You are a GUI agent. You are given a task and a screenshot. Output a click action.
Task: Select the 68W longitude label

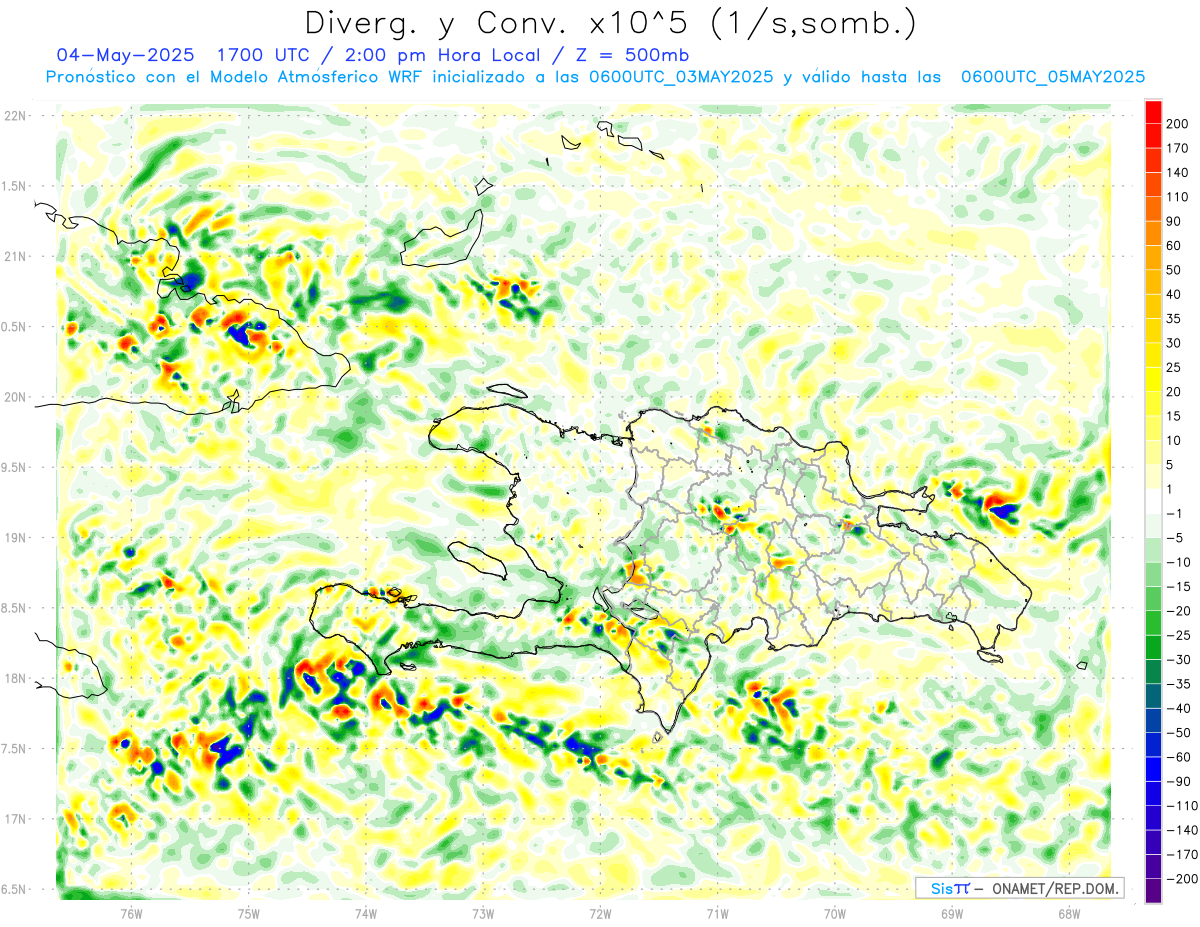click(x=1069, y=914)
